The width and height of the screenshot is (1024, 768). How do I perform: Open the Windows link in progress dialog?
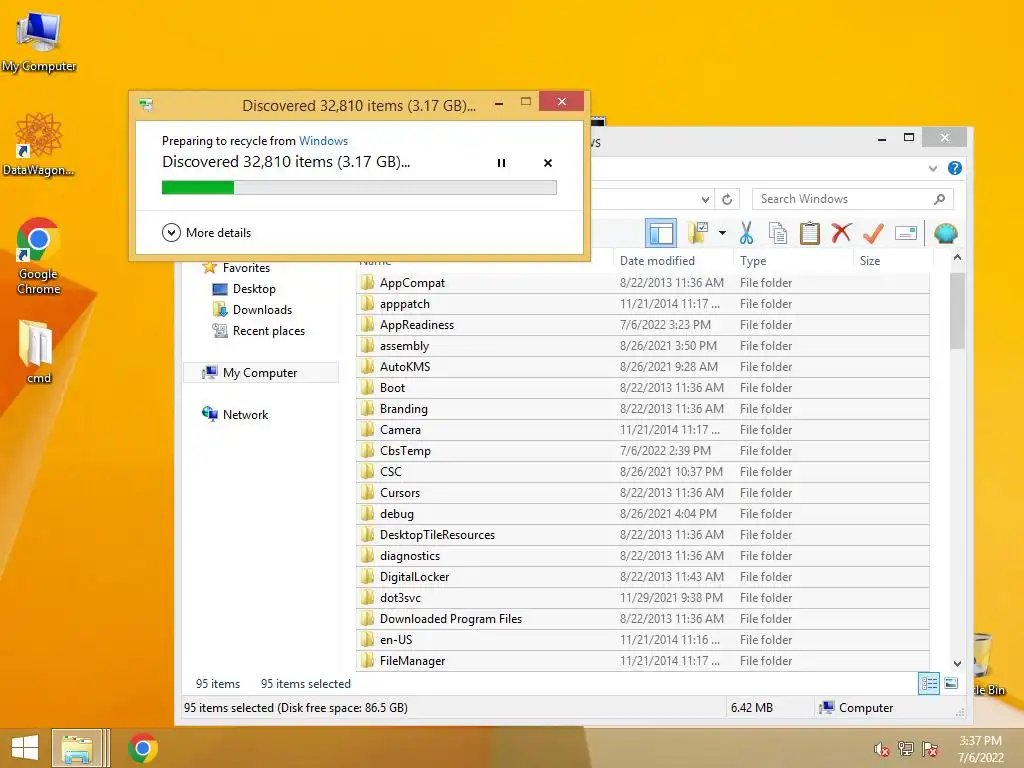323,140
